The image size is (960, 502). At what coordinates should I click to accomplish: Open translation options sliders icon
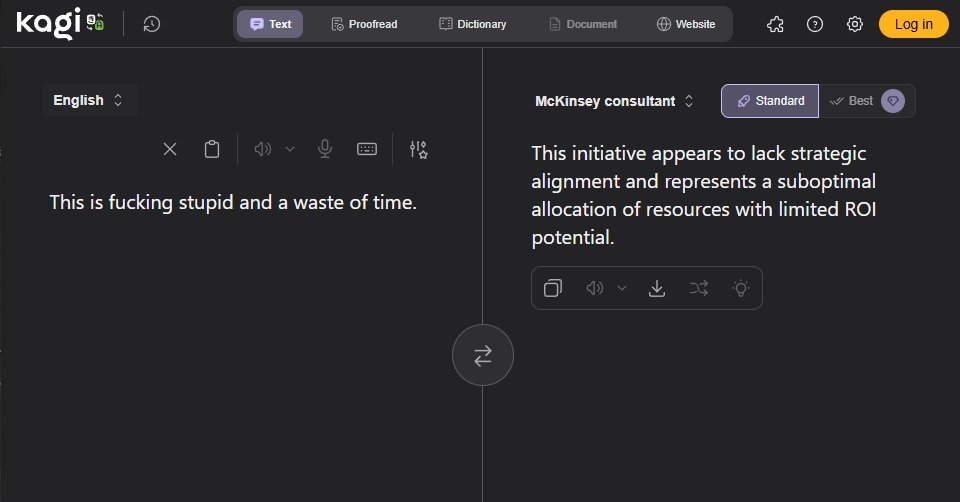(419, 149)
